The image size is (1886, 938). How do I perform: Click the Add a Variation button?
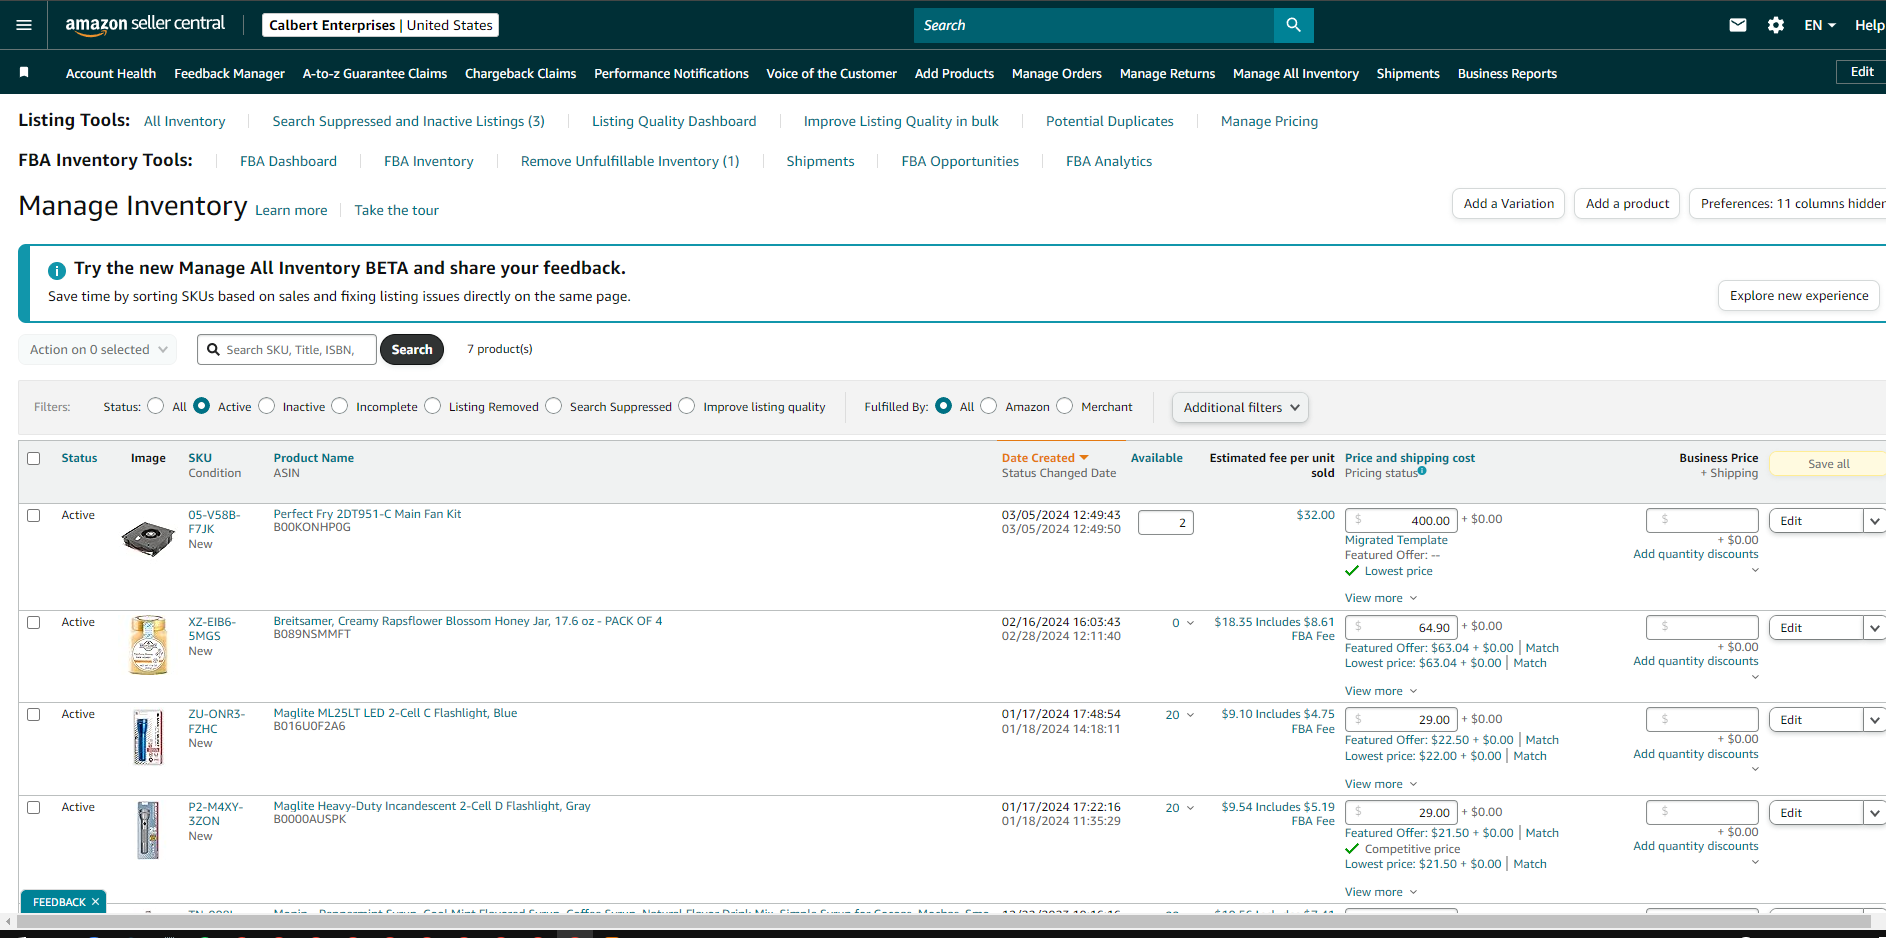[1508, 203]
